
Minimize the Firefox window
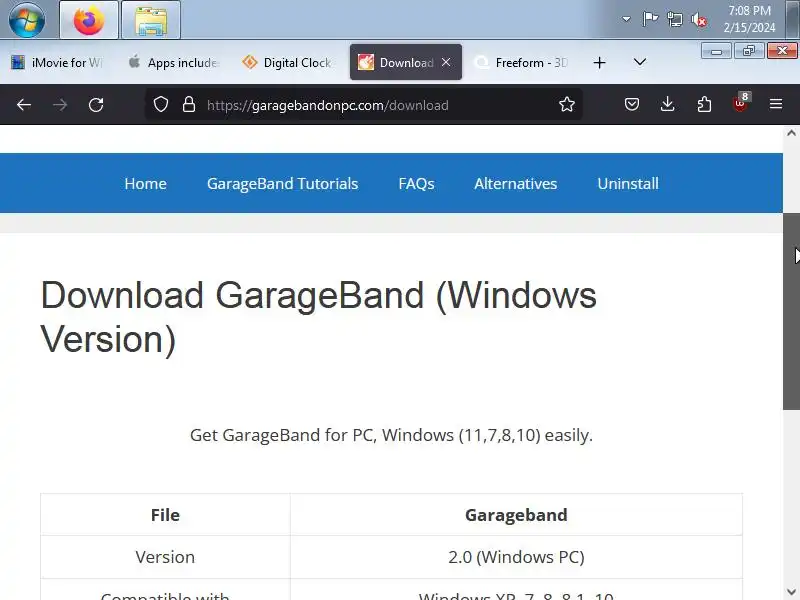click(x=716, y=51)
